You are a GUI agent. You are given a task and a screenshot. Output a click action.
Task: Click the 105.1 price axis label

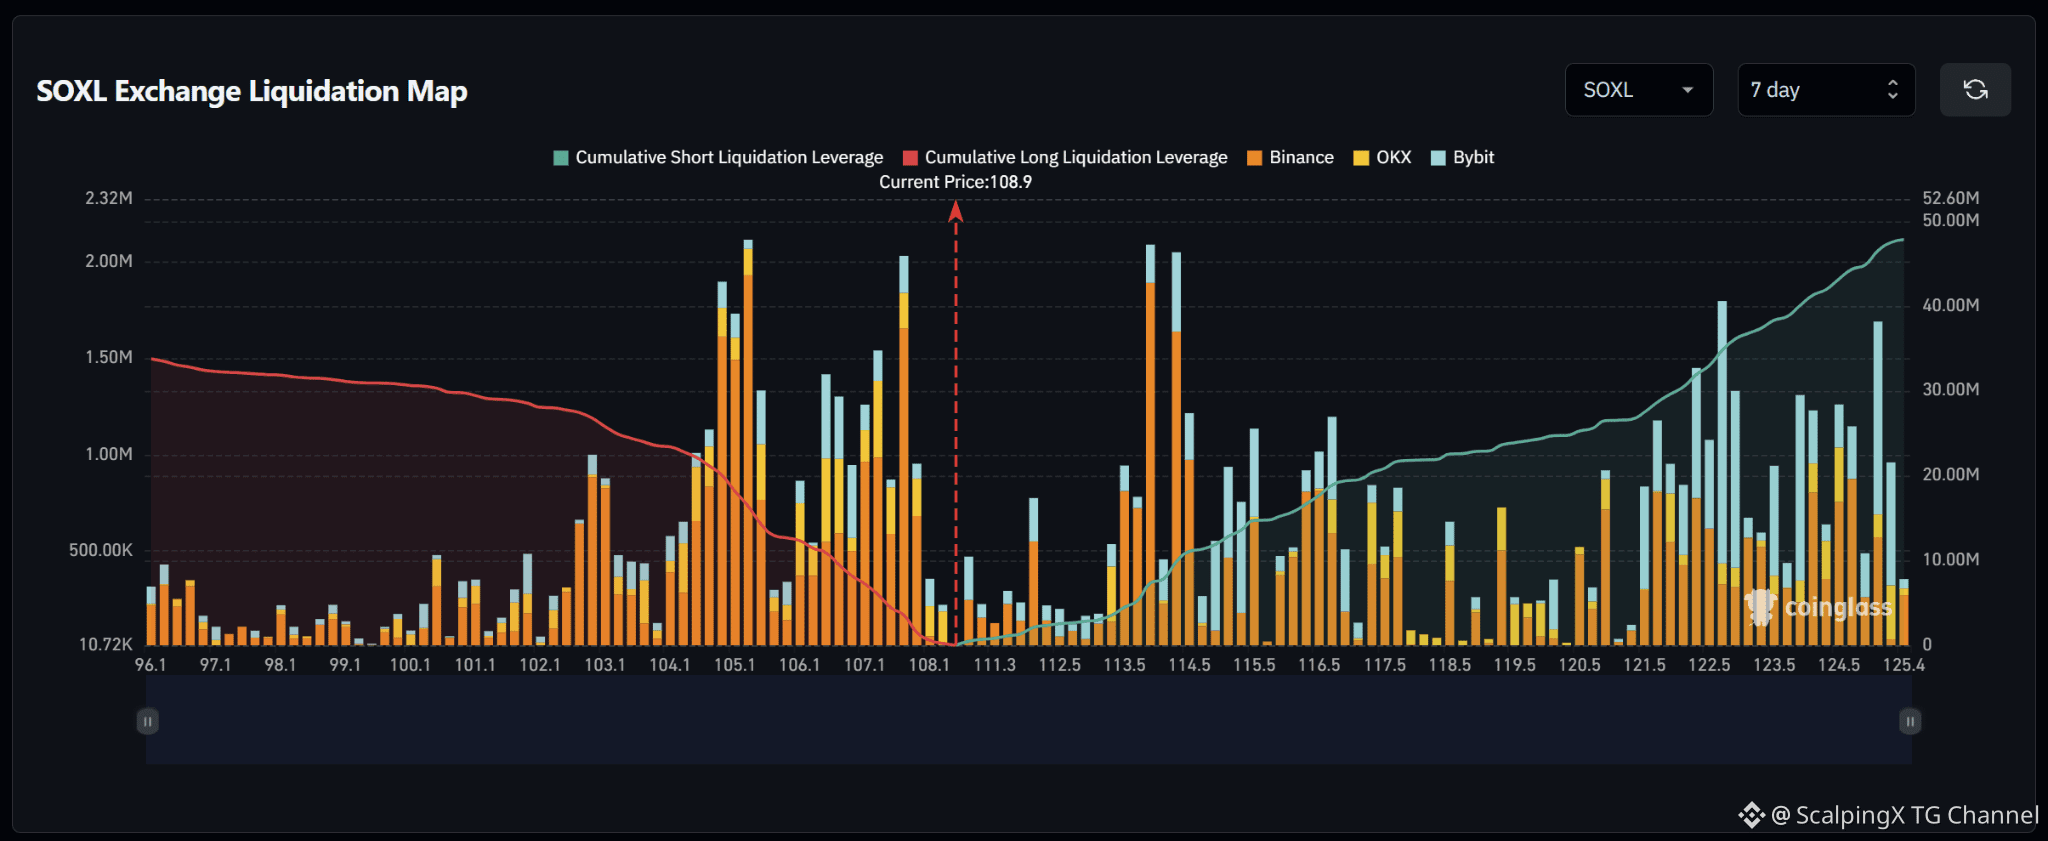click(x=735, y=665)
